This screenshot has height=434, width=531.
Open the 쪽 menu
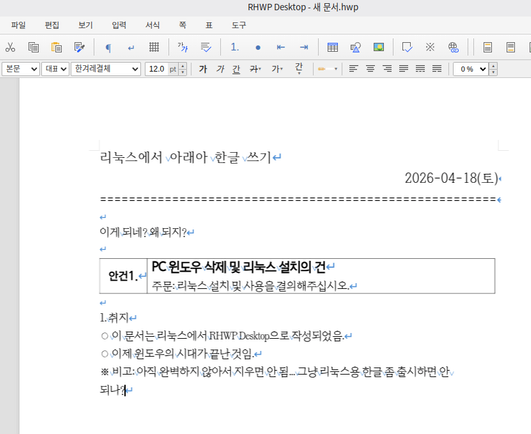point(183,25)
